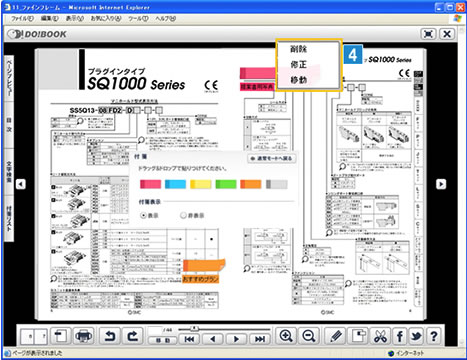Choose 削除 from the sticky note menu
Viewport: 467px width, 360px height.
299,49
